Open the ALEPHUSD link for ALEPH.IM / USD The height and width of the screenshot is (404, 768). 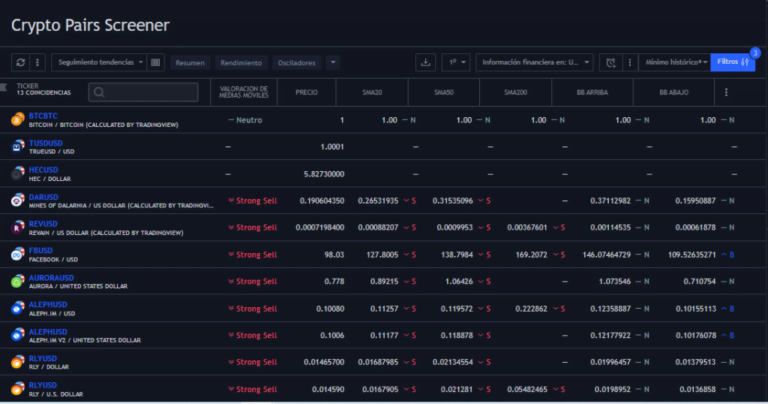(48, 305)
